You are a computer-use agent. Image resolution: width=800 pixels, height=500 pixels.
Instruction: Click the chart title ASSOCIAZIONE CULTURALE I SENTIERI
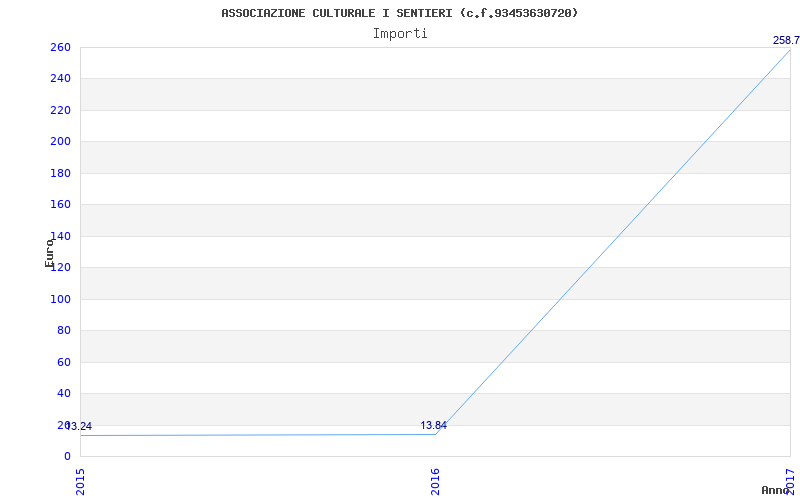click(399, 13)
